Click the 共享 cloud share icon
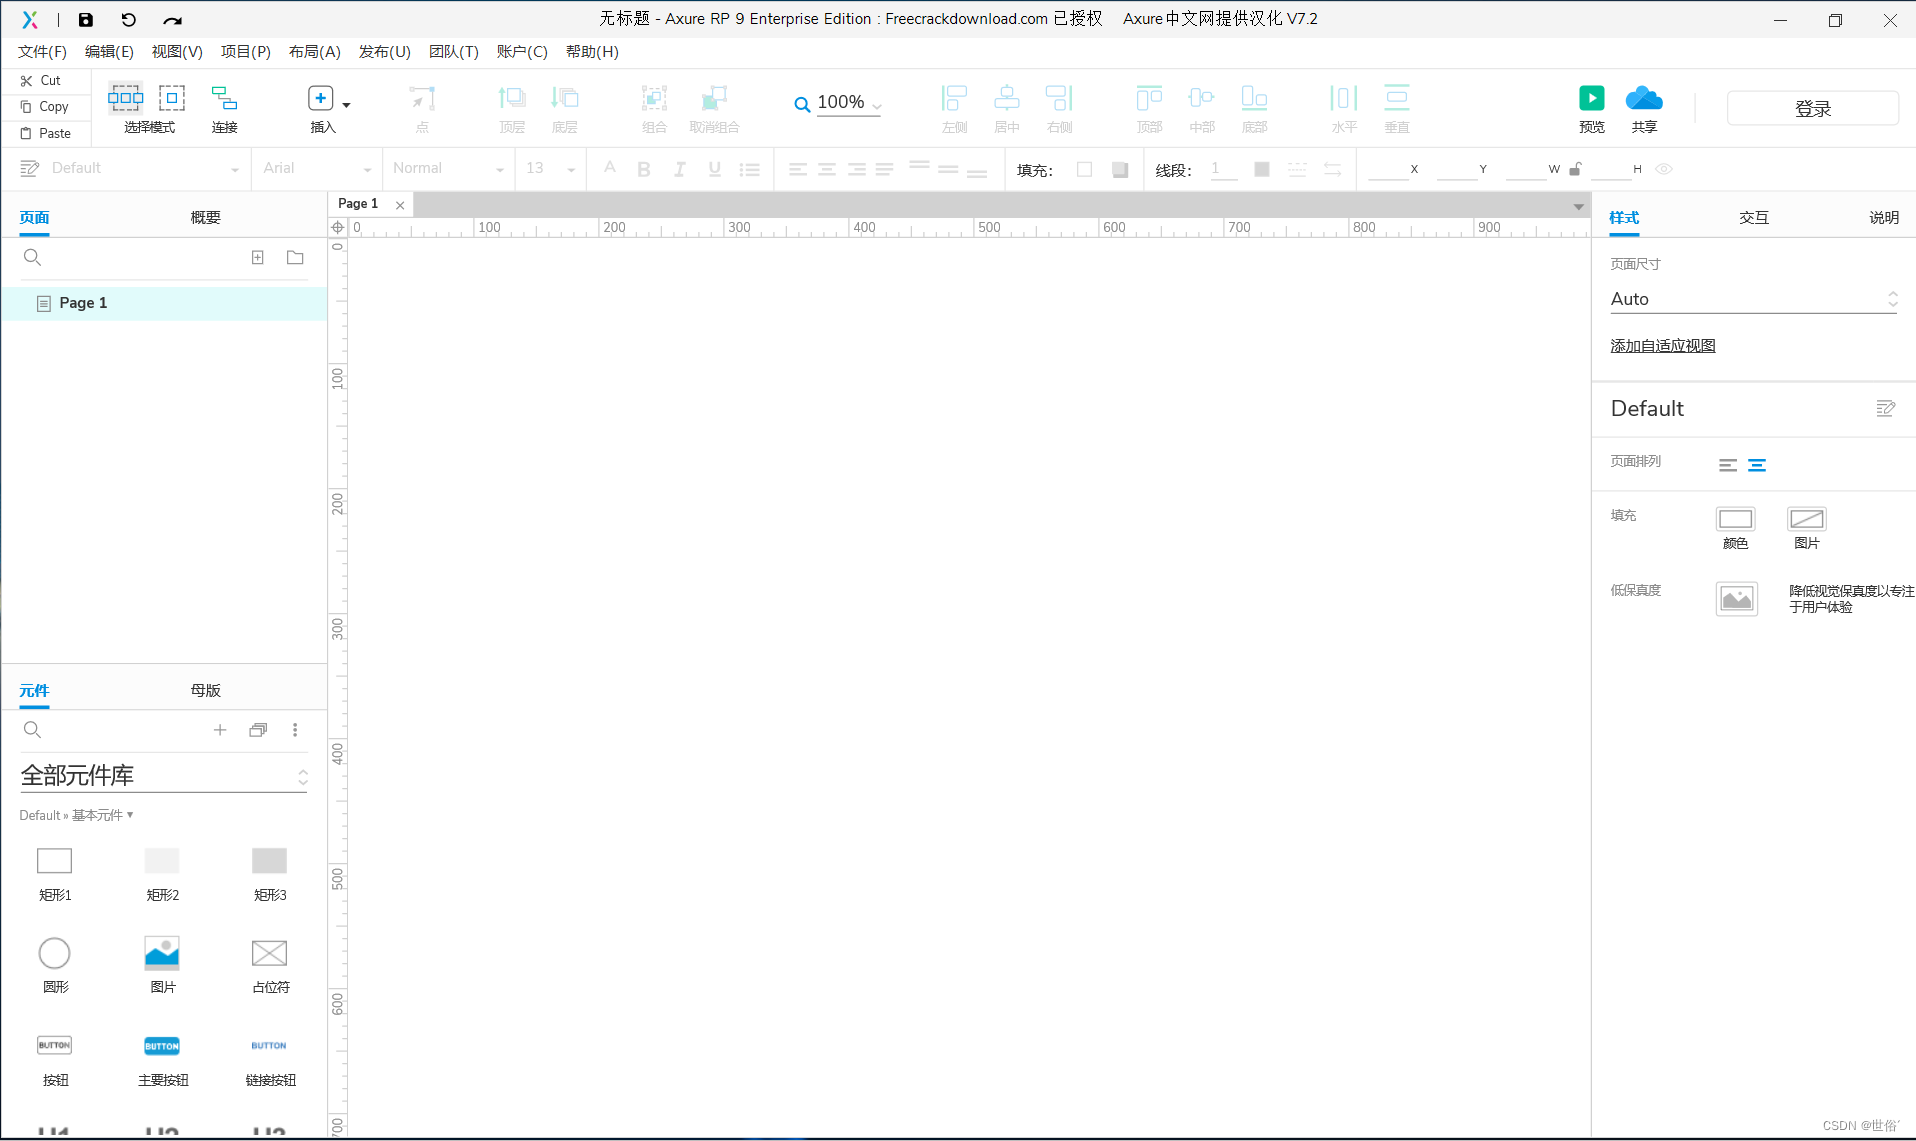The height and width of the screenshot is (1141, 1916). tap(1644, 98)
